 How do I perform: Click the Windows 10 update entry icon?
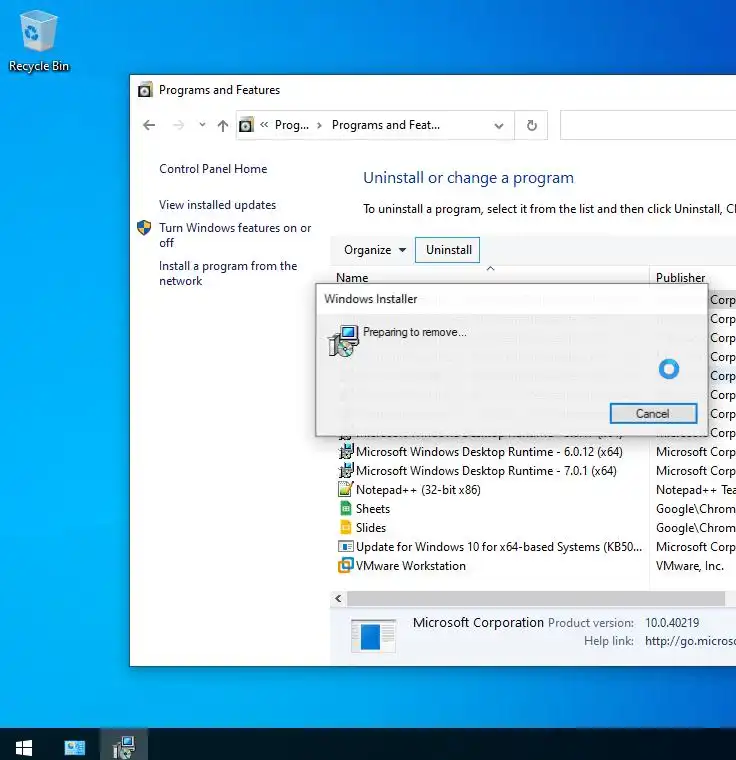coord(346,547)
